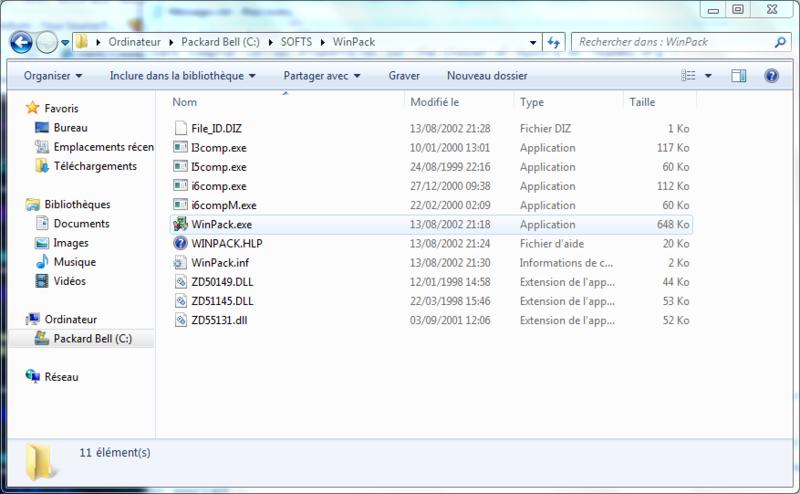Open Inclure dans la bibliothèque menu
This screenshot has width=800, height=494.
tap(183, 76)
